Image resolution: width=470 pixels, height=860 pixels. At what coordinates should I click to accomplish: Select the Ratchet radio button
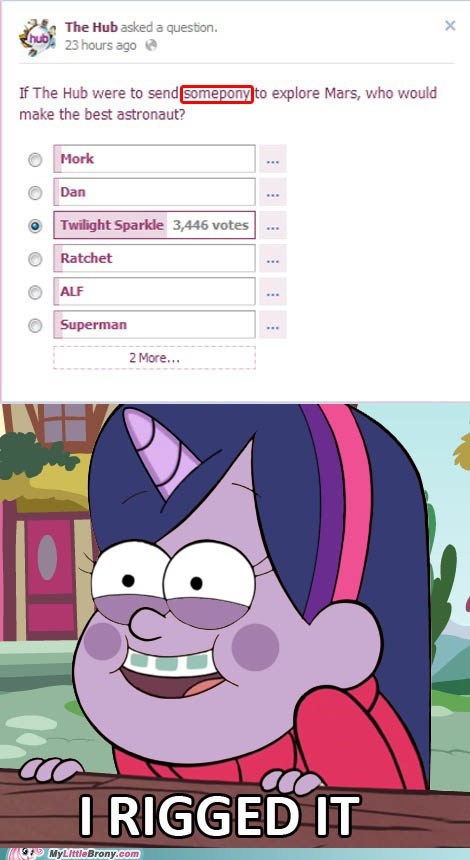pos(35,259)
